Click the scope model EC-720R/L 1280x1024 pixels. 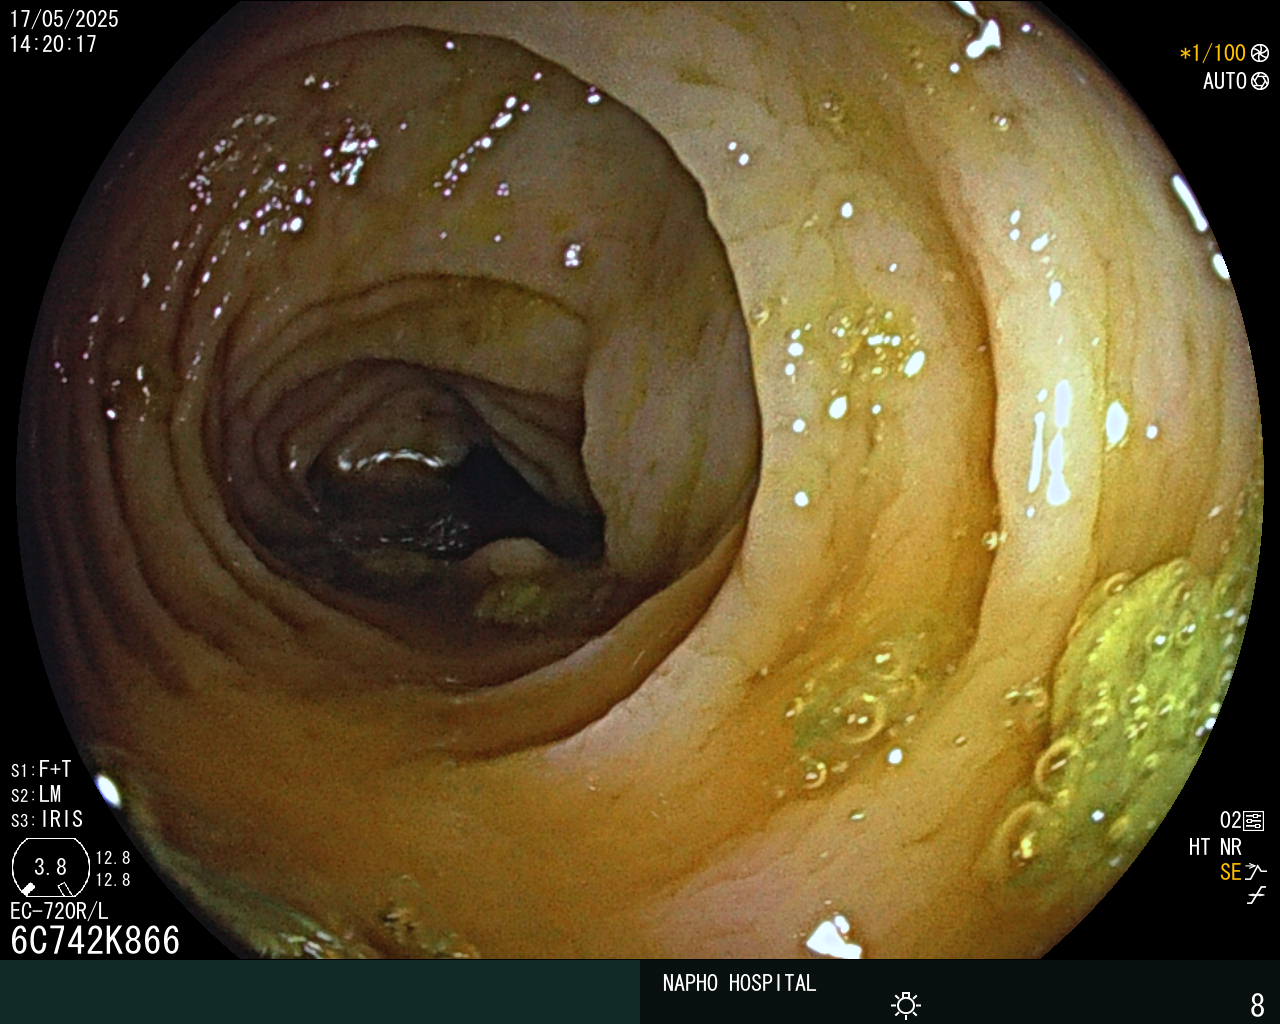click(x=59, y=911)
